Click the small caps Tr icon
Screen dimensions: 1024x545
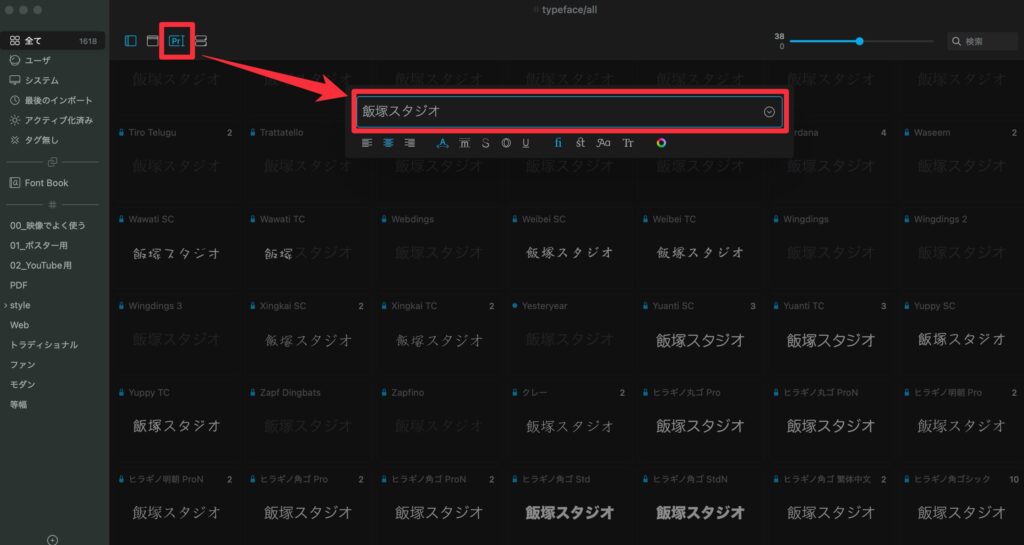click(628, 143)
